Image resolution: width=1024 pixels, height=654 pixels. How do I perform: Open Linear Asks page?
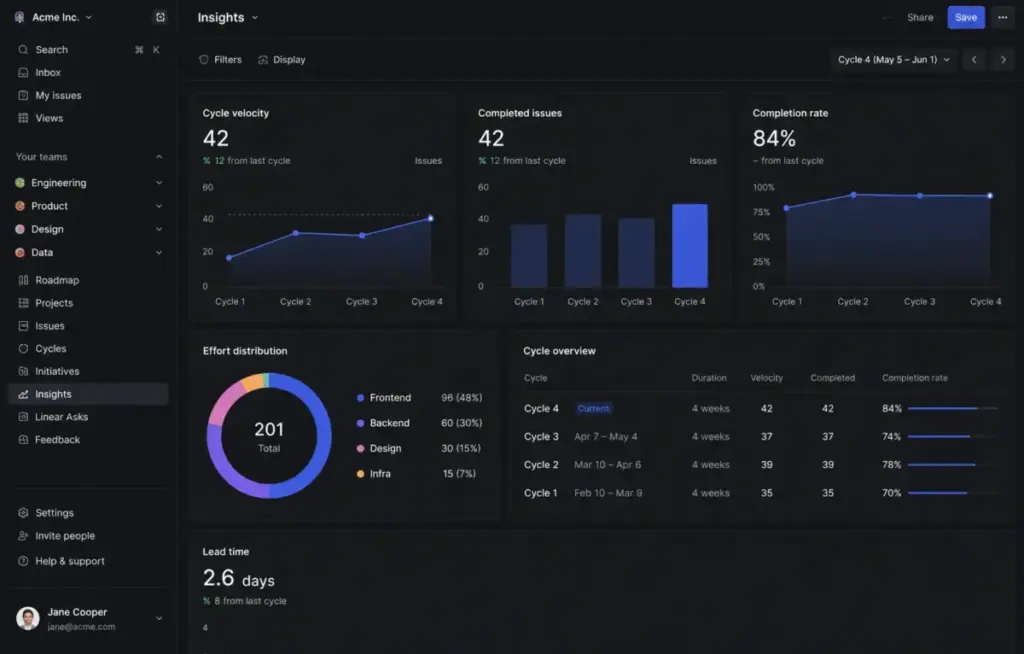tap(89, 417)
